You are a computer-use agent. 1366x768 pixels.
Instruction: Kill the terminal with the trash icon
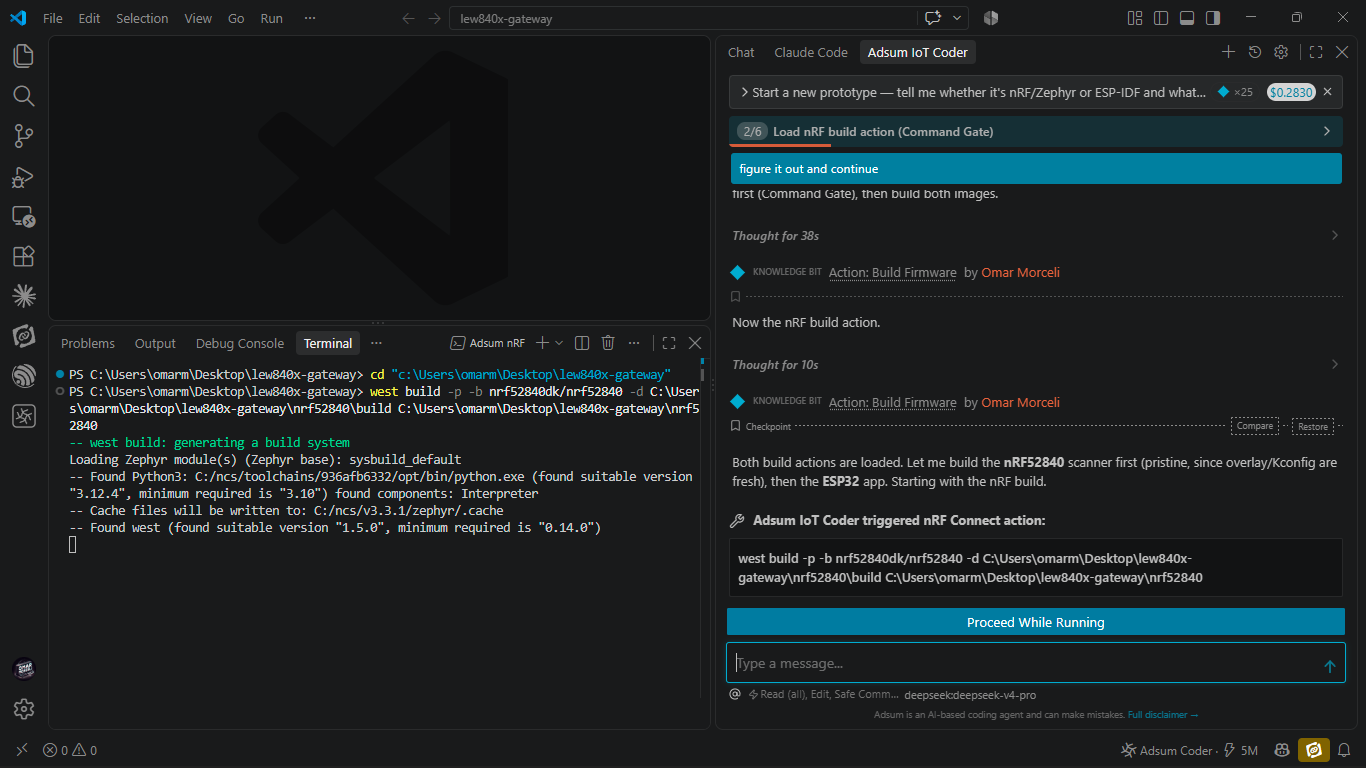coord(608,343)
